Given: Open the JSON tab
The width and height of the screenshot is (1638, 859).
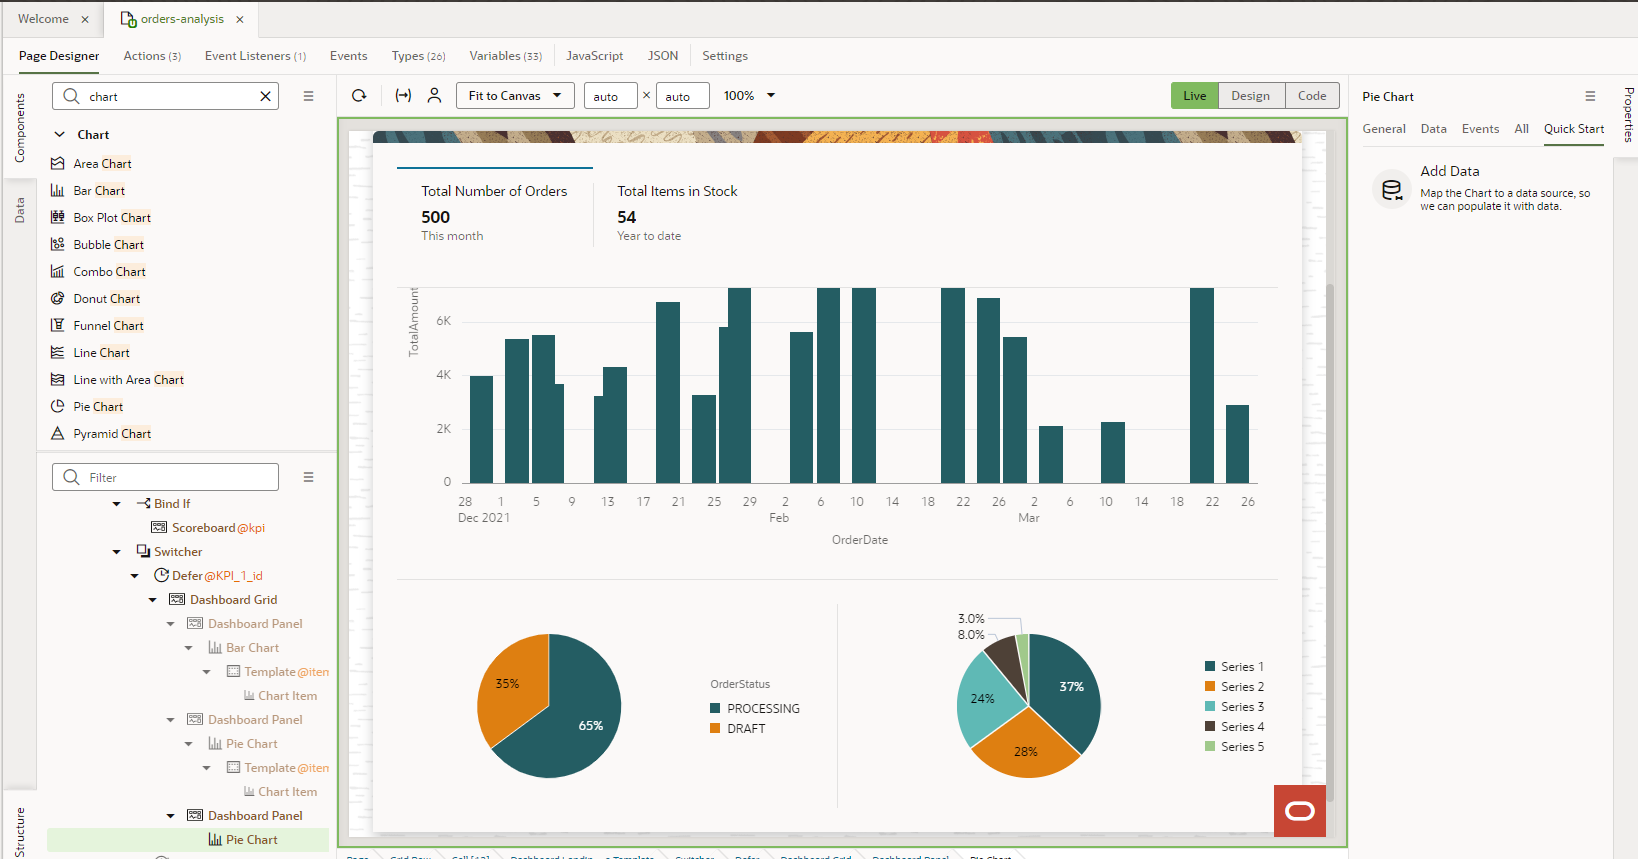Looking at the screenshot, I should pos(663,56).
